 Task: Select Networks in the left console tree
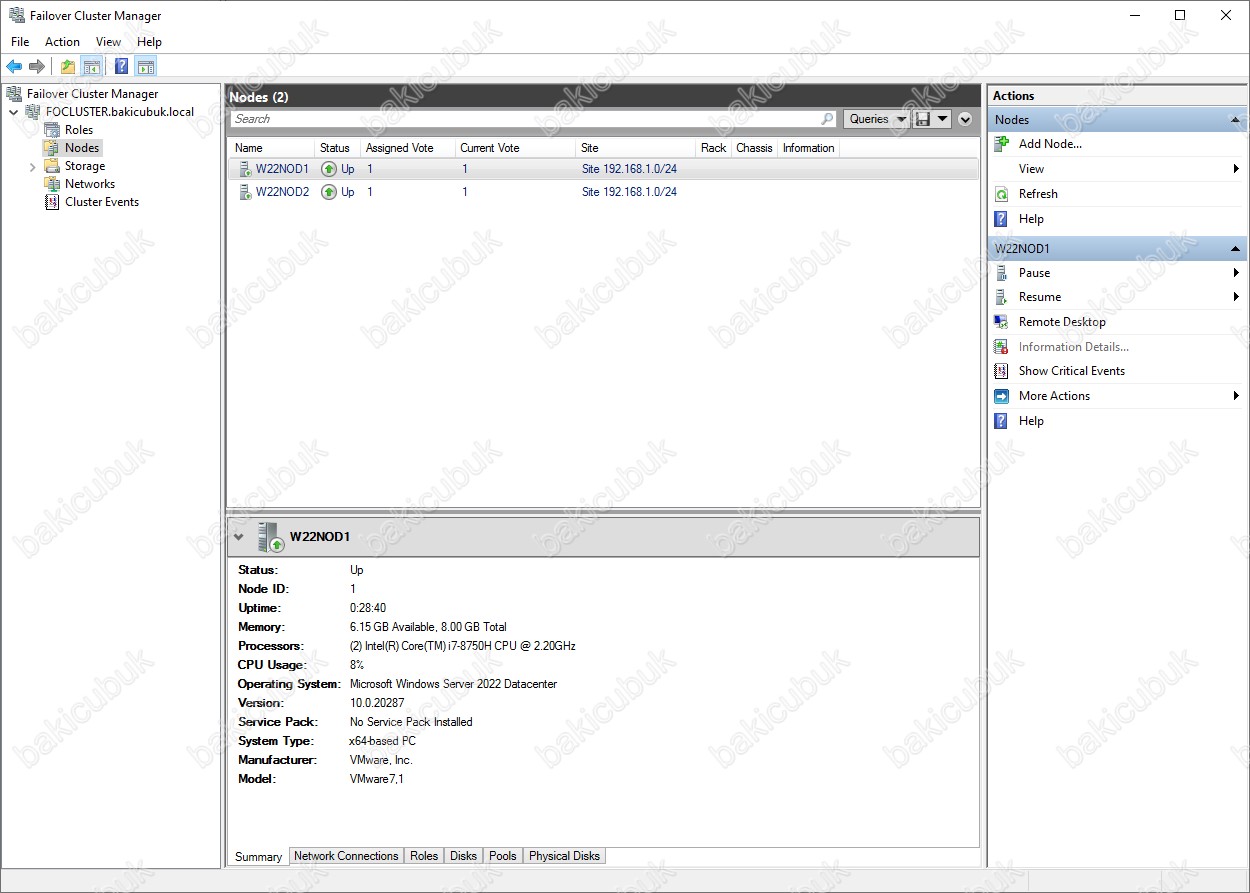point(90,184)
